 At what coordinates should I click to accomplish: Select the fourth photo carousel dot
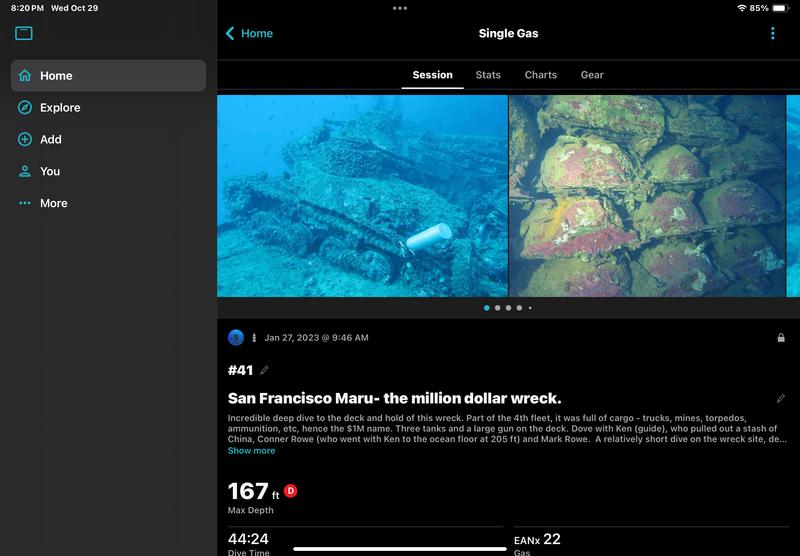click(519, 308)
